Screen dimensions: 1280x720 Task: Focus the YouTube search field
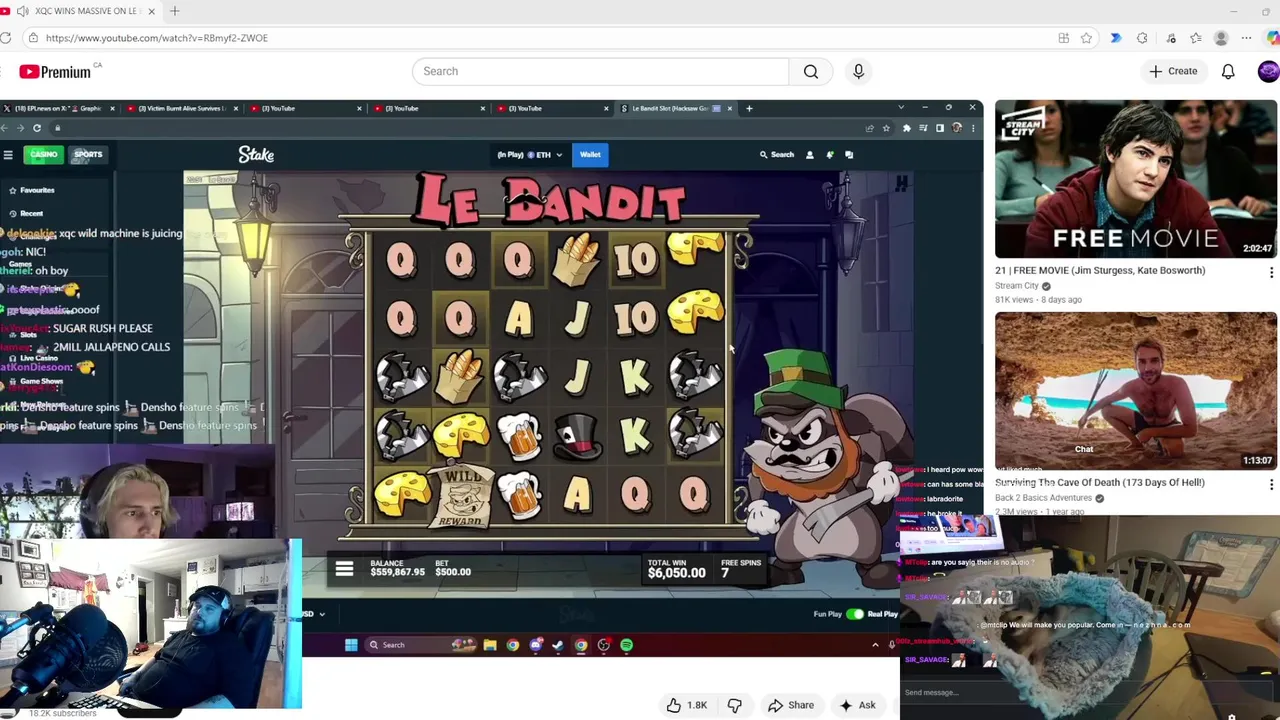click(x=600, y=71)
